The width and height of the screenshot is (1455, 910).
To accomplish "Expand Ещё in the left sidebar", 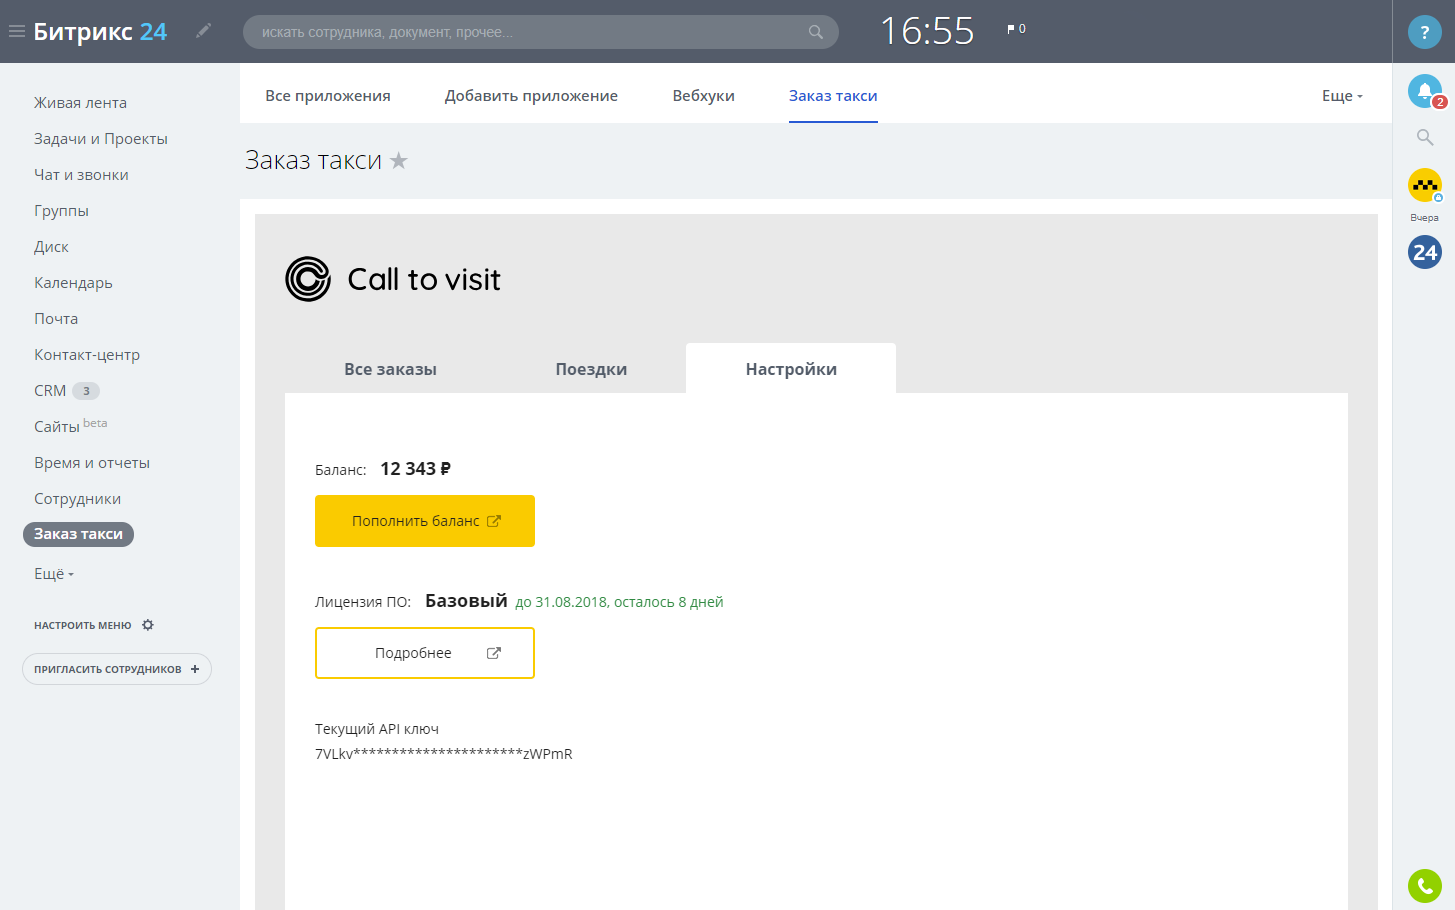I will [54, 574].
